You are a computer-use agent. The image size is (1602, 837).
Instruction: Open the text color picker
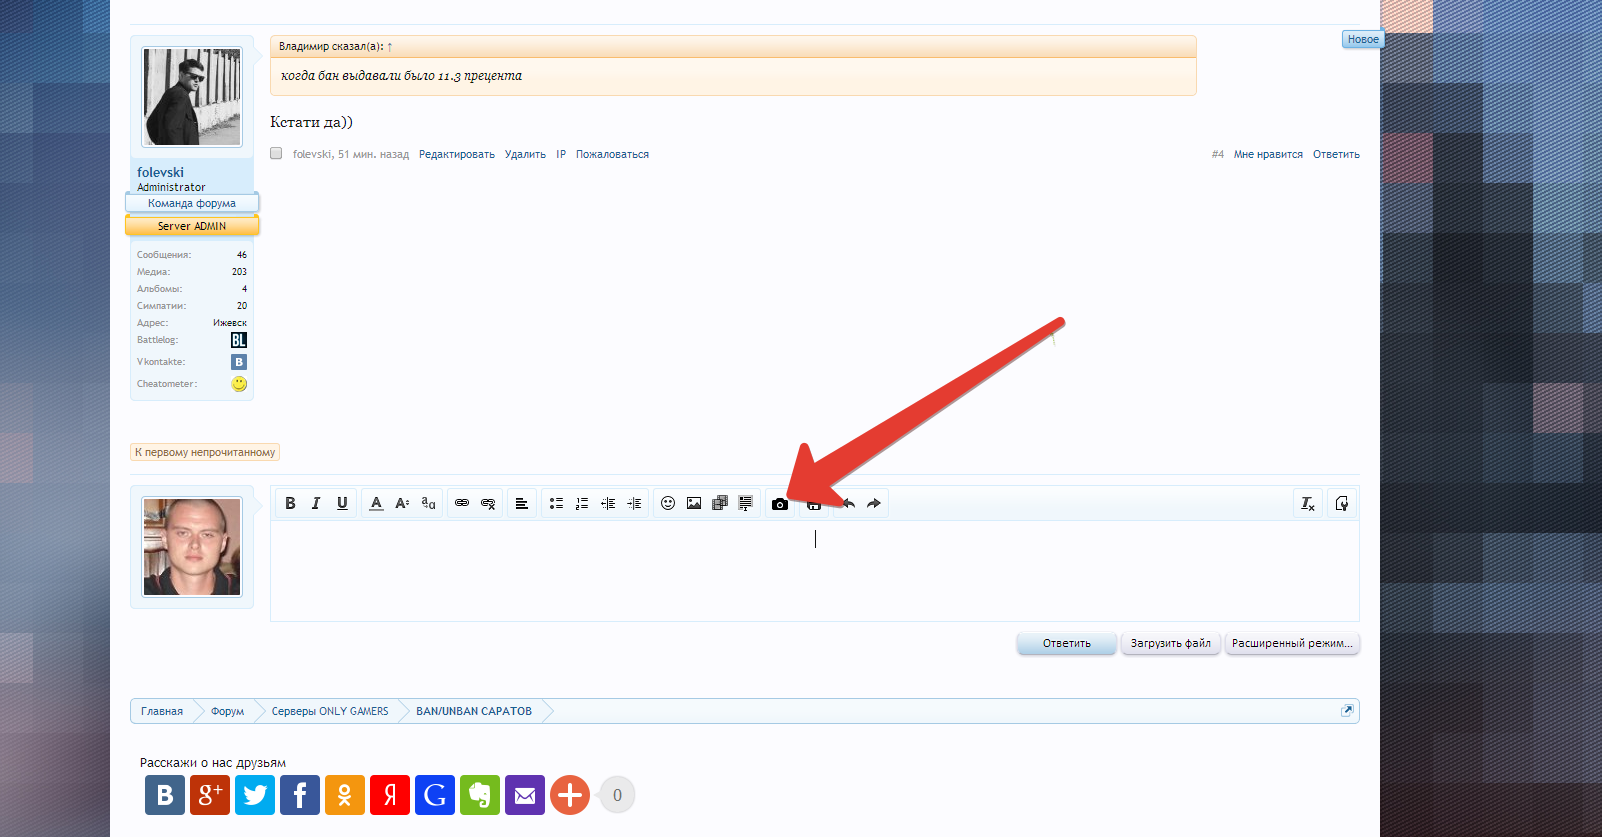point(376,503)
